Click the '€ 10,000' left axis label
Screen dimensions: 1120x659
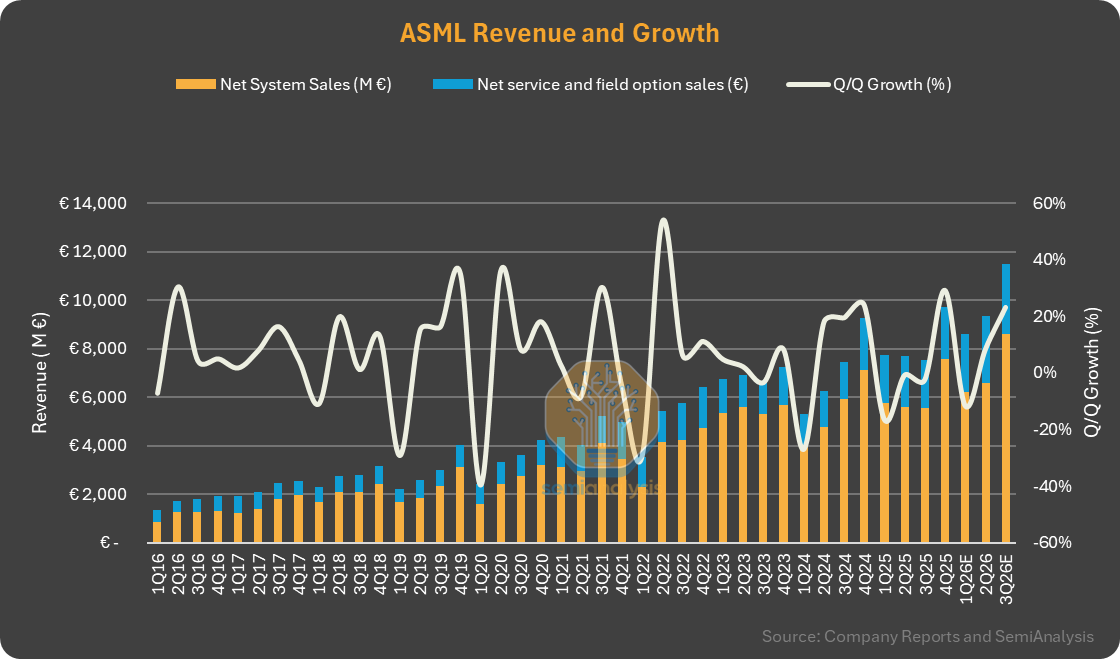(x=93, y=301)
